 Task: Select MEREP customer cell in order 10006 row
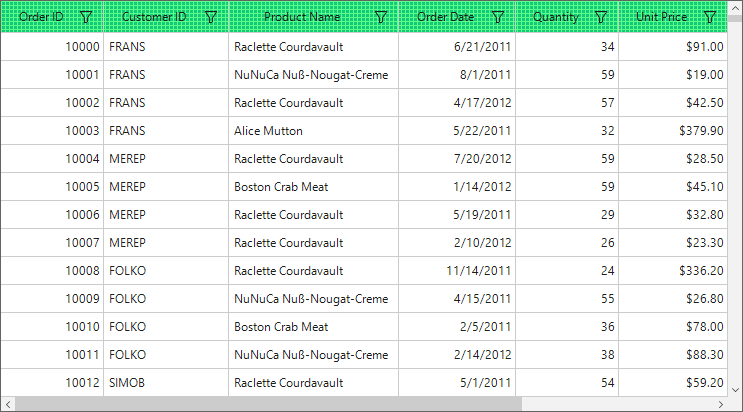click(x=166, y=214)
